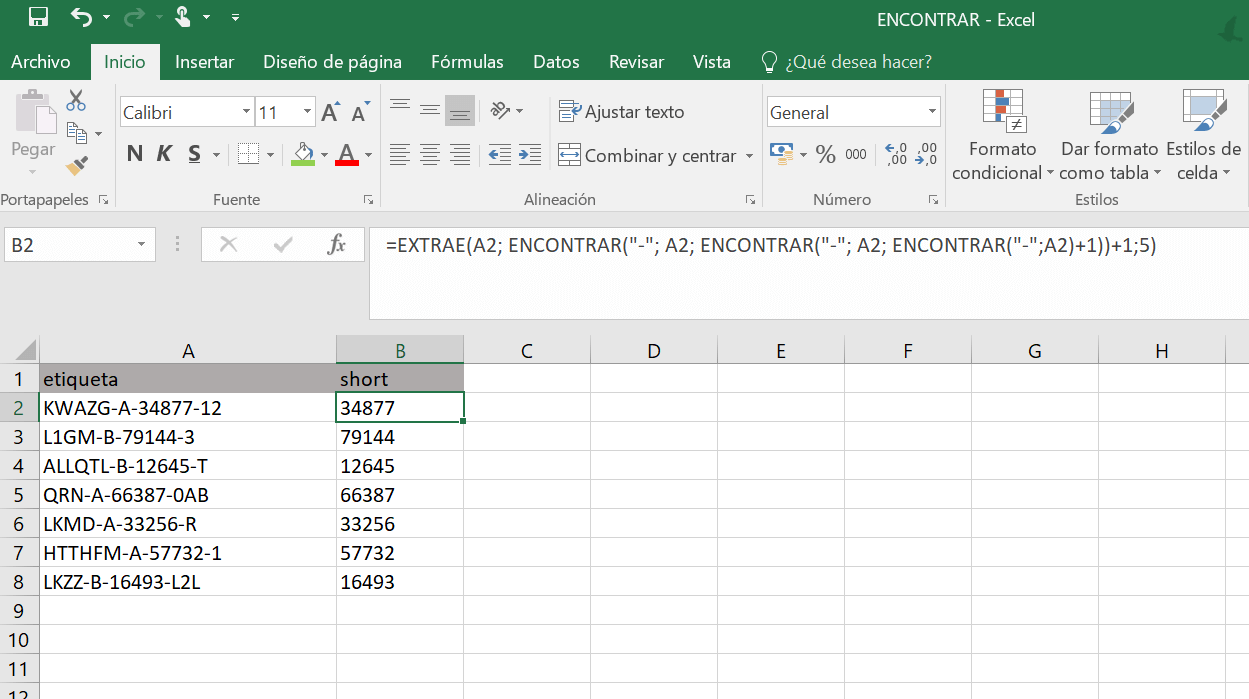The height and width of the screenshot is (699, 1249).
Task: Click the fx Insert Function icon
Action: coord(337,244)
